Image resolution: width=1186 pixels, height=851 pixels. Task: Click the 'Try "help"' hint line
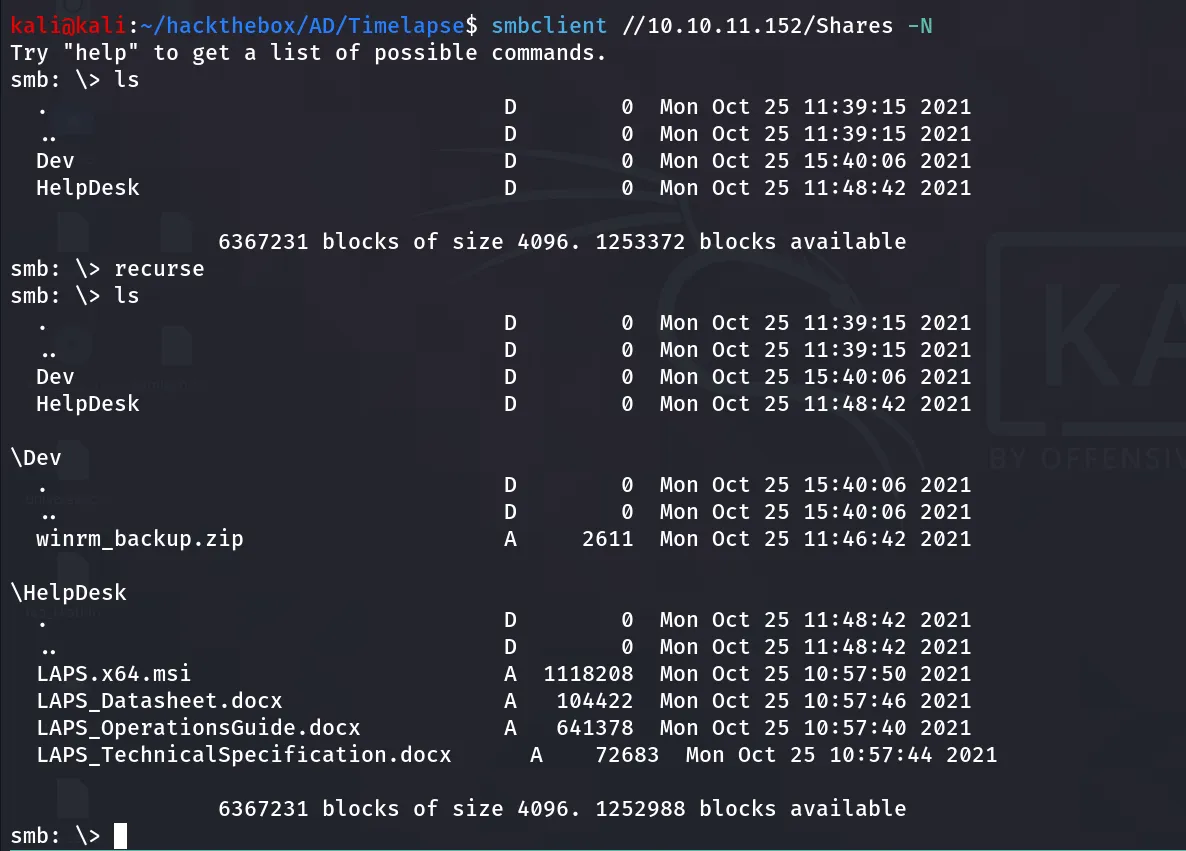(x=308, y=53)
